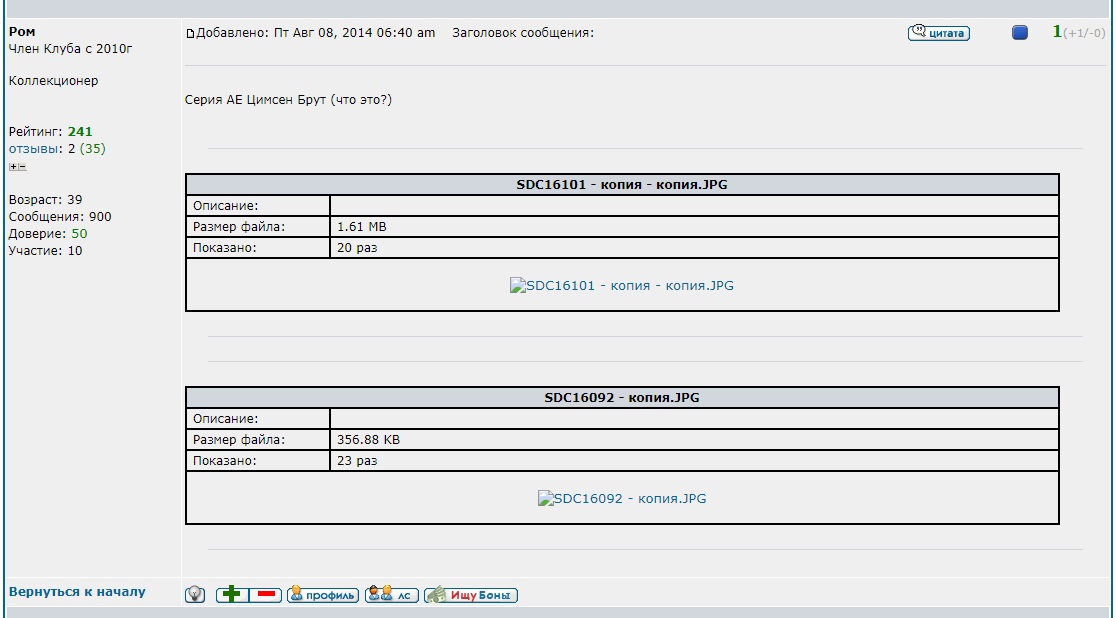Click the green post rating number 1
The height and width of the screenshot is (618, 1116).
(1056, 32)
